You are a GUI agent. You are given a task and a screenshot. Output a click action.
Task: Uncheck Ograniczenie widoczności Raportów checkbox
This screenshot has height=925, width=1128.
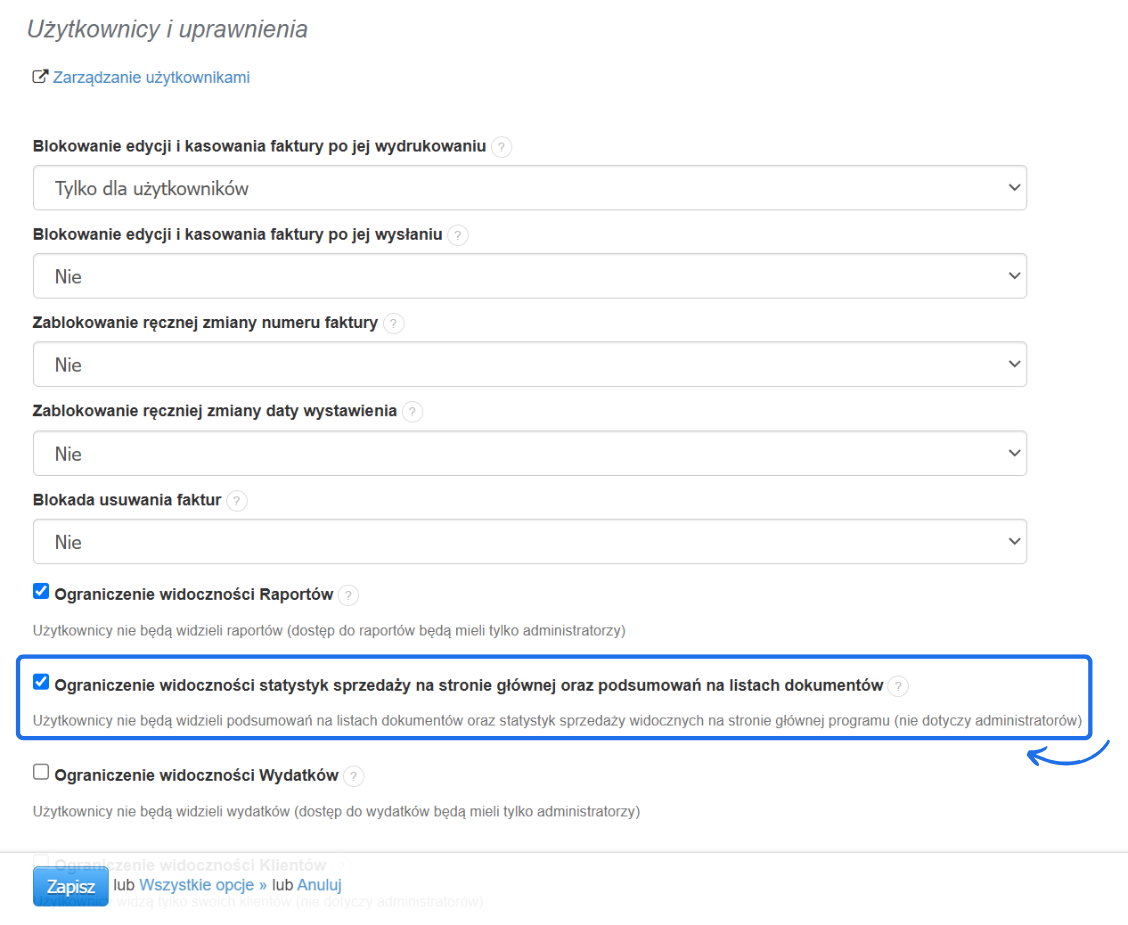click(x=41, y=592)
